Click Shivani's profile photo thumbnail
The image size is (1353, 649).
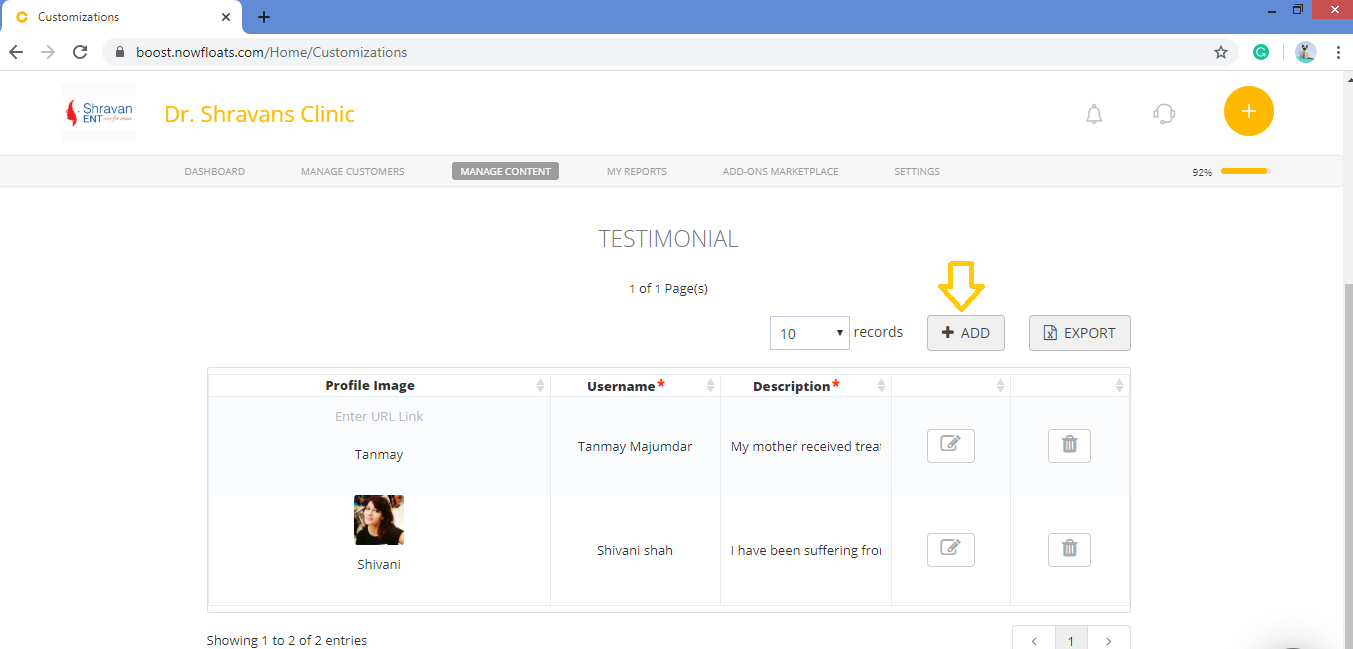point(379,520)
